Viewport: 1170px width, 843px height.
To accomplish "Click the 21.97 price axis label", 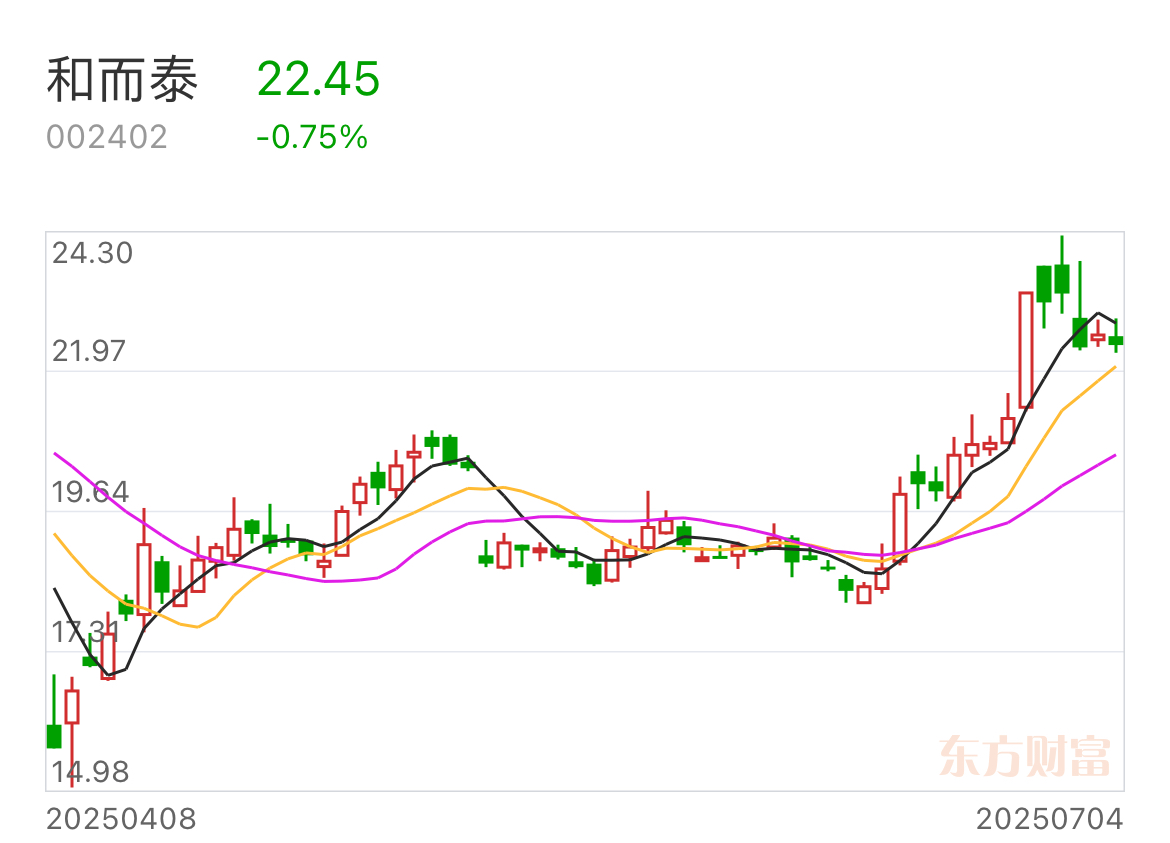I will pyautogui.click(x=89, y=351).
